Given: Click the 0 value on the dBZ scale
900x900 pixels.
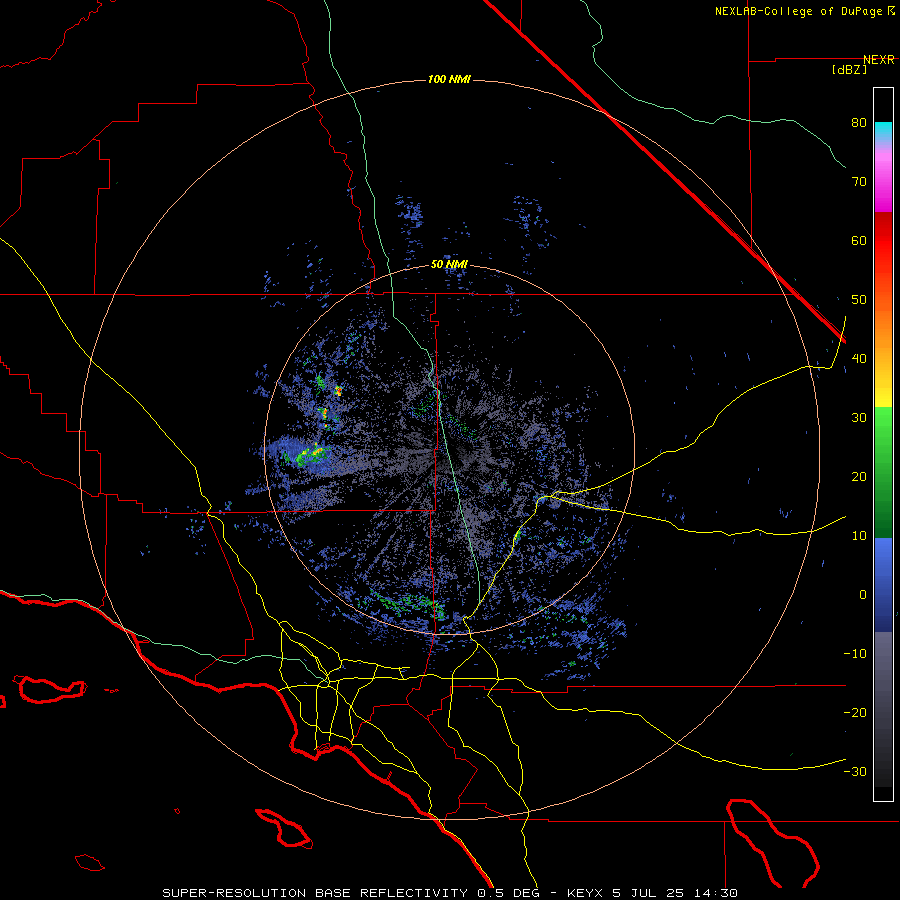Looking at the screenshot, I should pos(863,595).
